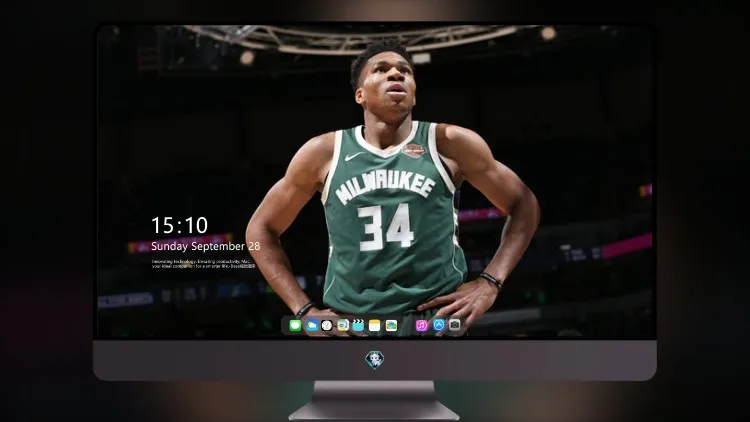750x422 pixels.
Task: Open the Finder-style icon in dock
Action: click(x=343, y=325)
